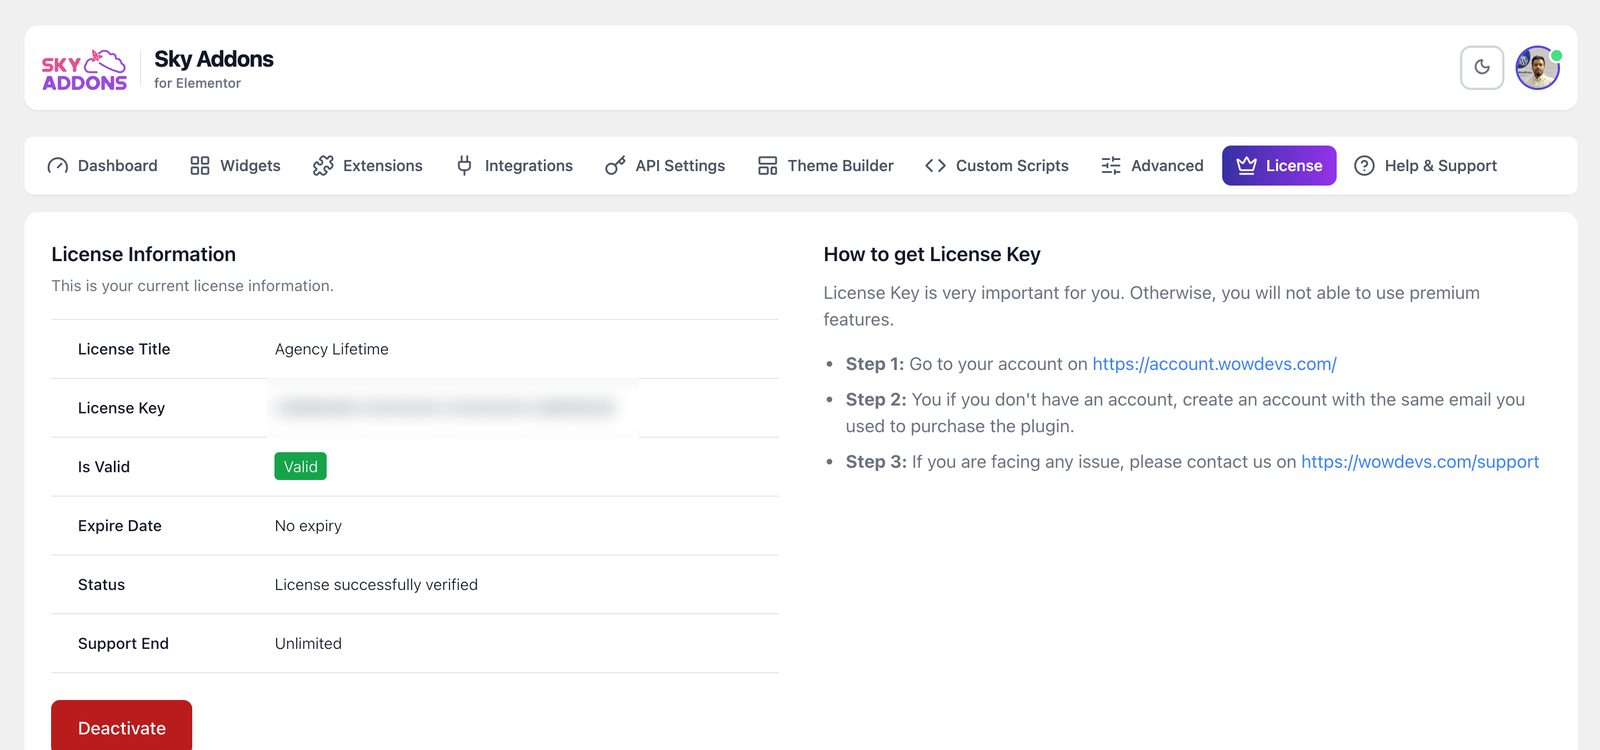Viewport: 1600px width, 750px height.
Task: Go to the Extensions tab
Action: tap(367, 166)
